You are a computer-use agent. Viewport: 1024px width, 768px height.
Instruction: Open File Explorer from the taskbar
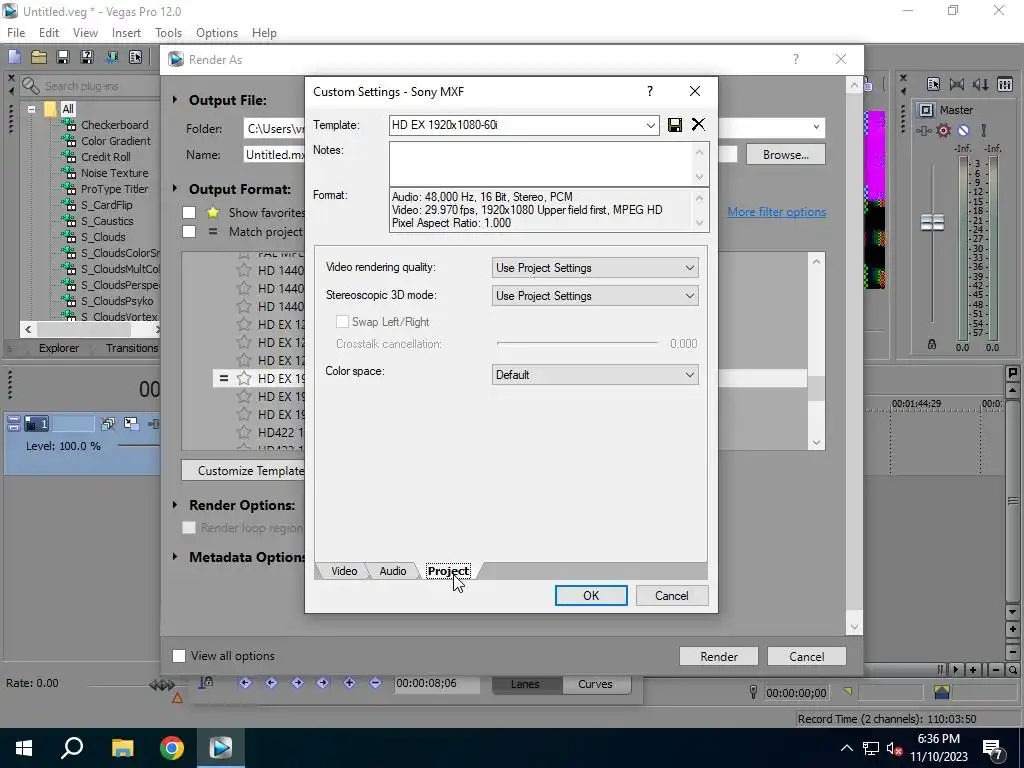[x=122, y=748]
